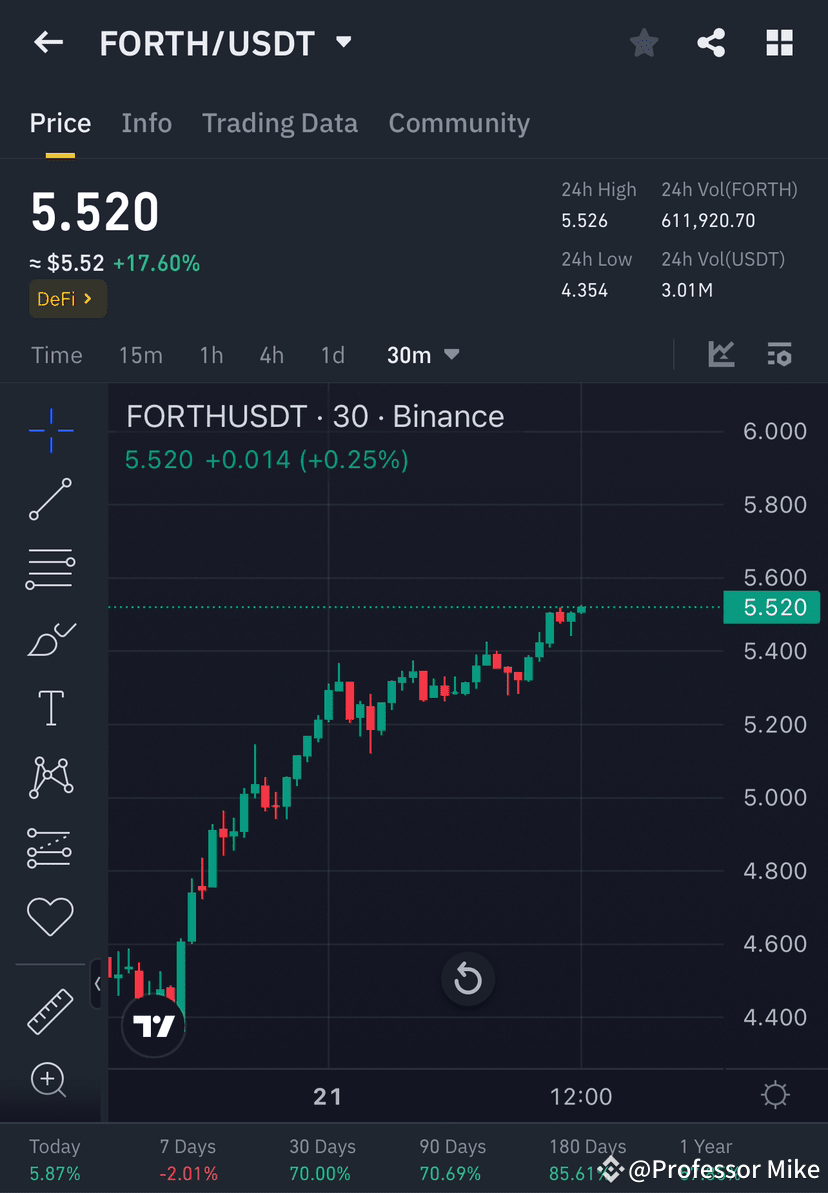Viewport: 828px width, 1193px height.
Task: Toggle the favorite star for FORTH/USDT
Action: pos(643,42)
